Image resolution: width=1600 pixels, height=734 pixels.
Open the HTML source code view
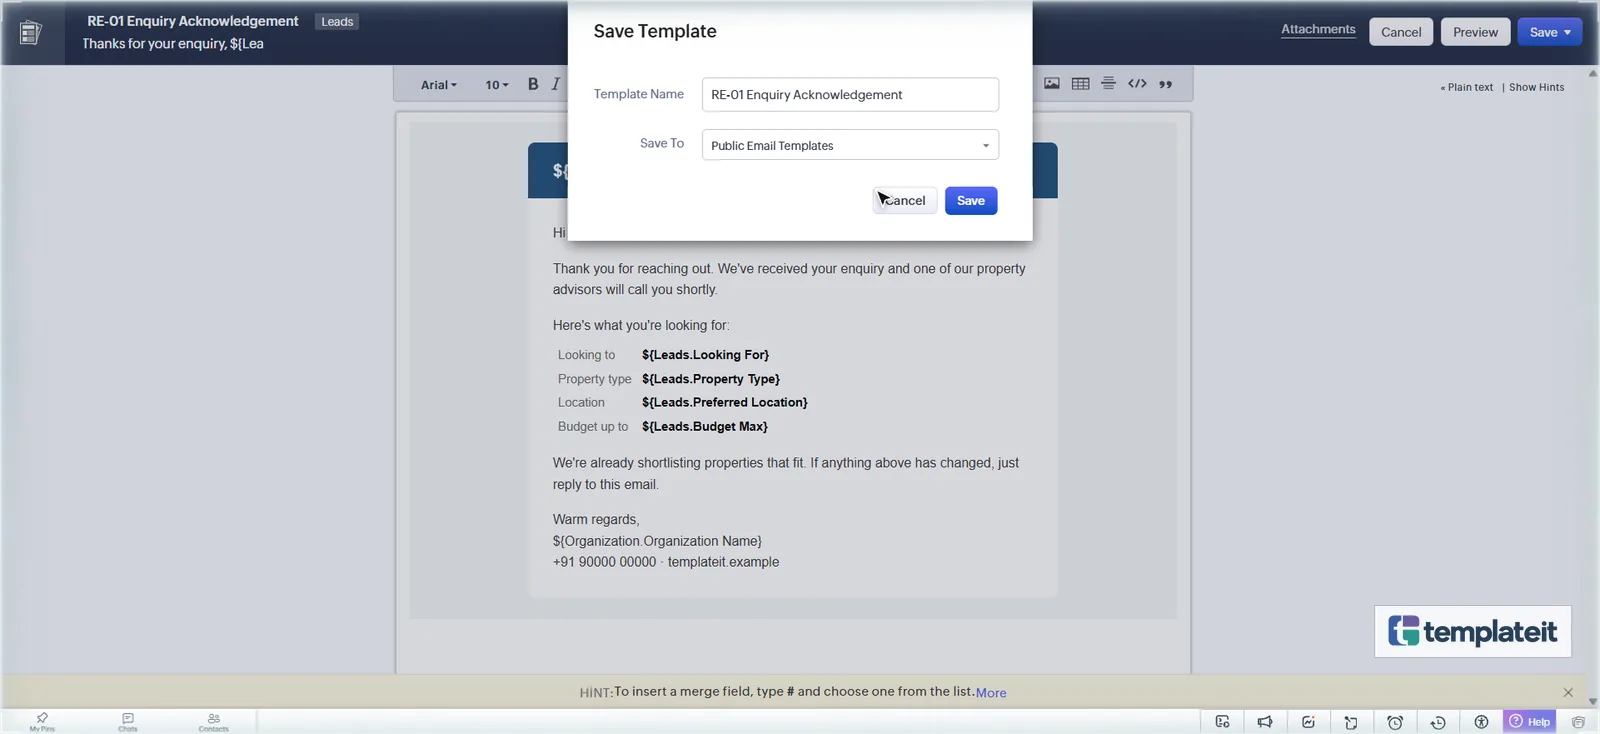(x=1137, y=84)
